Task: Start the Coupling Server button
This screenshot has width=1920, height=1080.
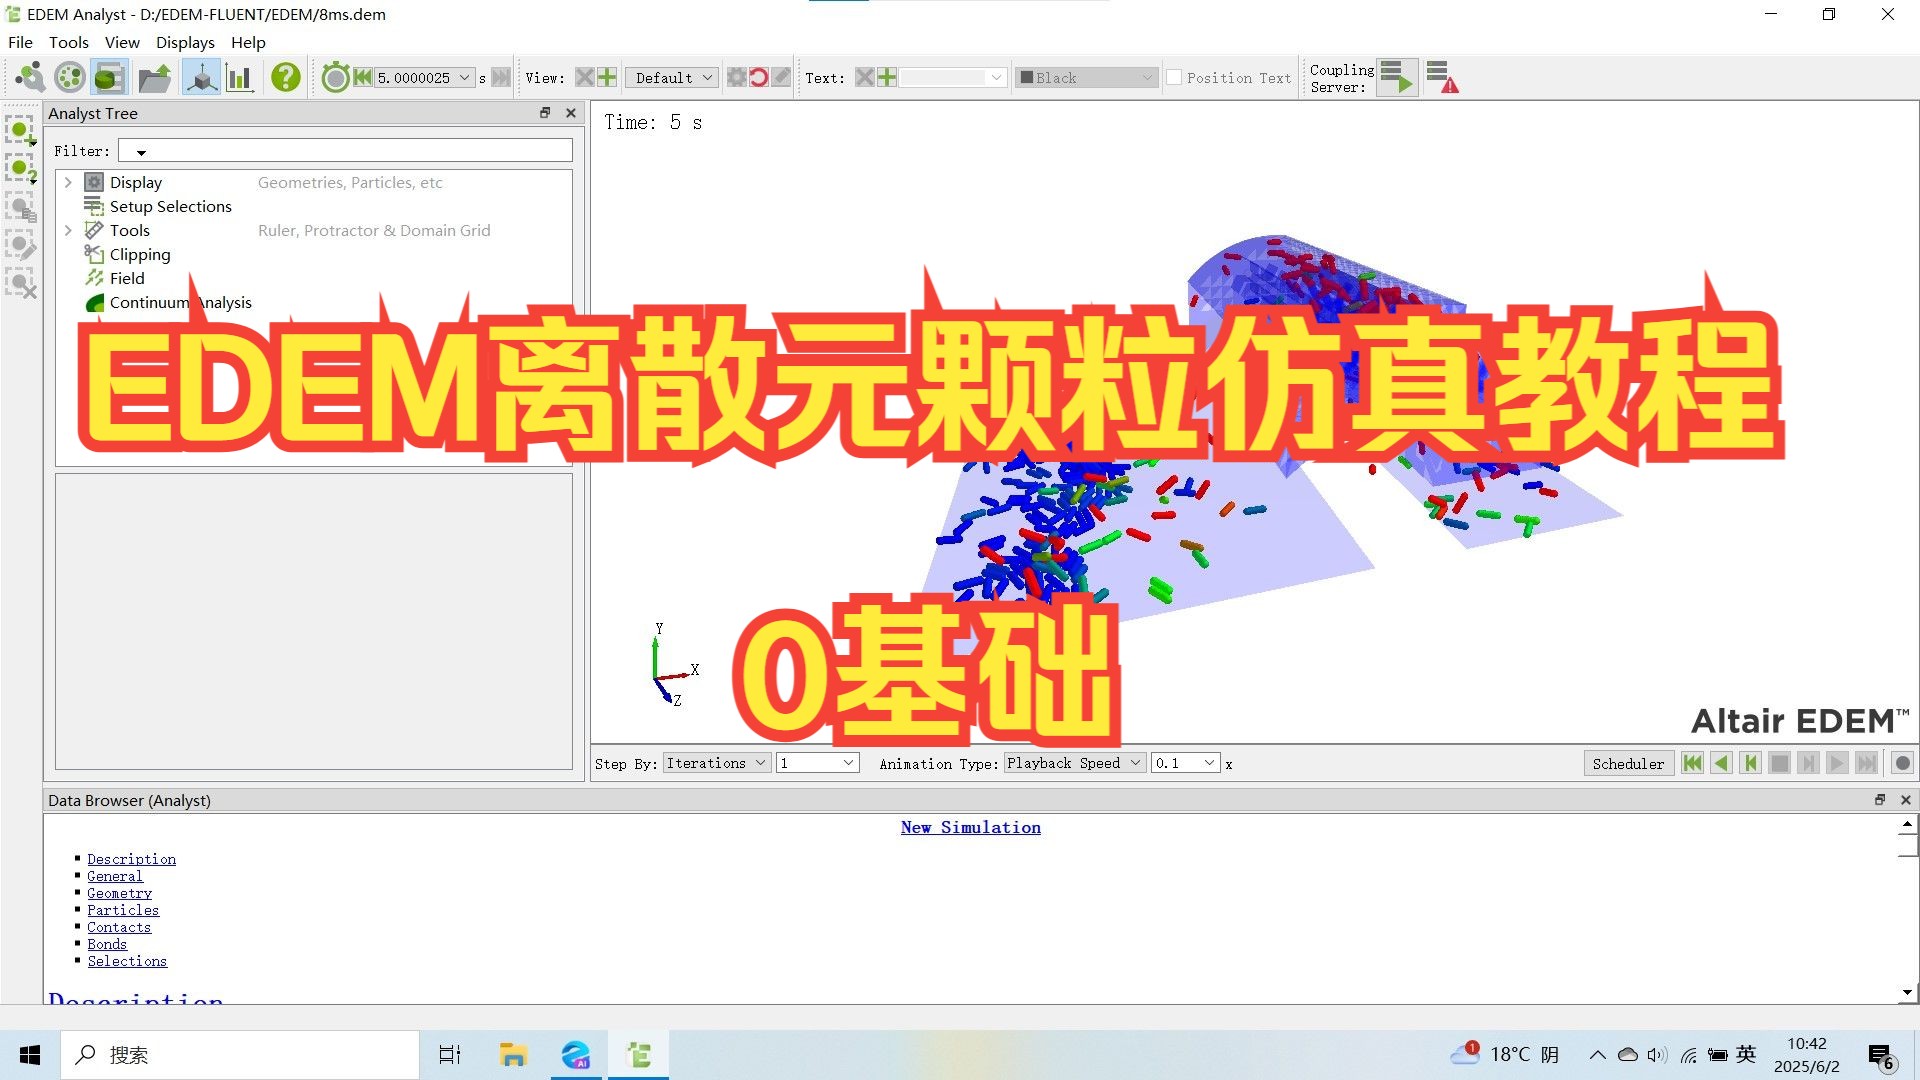Action: coord(1397,77)
